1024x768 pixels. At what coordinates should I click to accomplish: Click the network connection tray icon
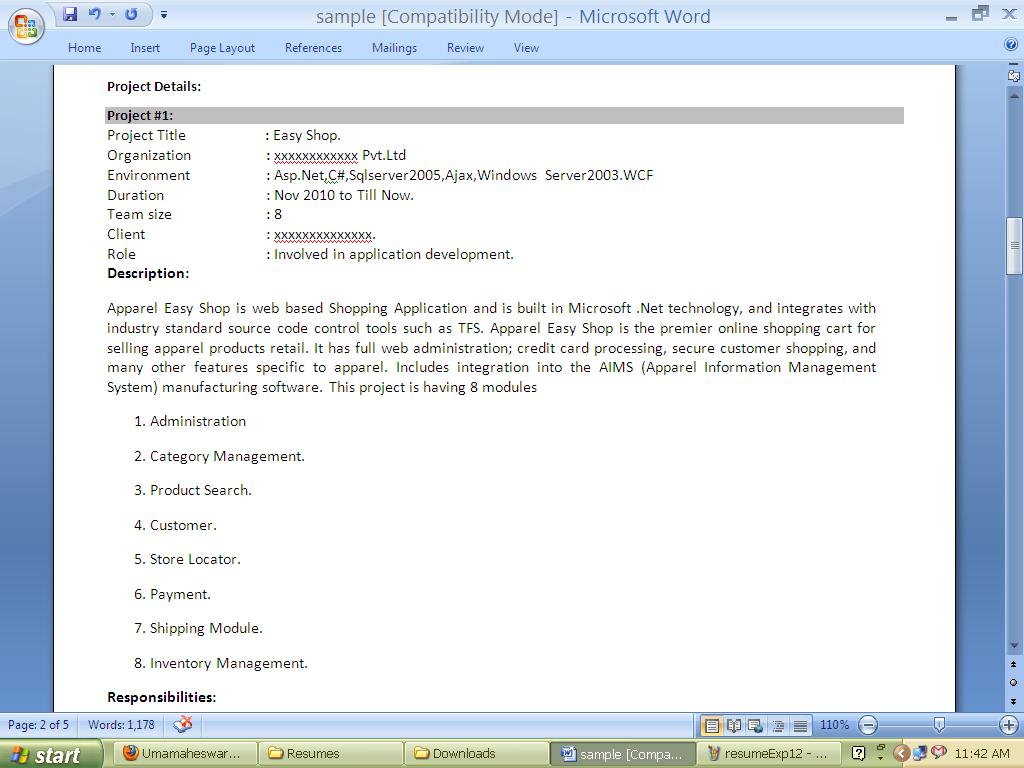[x=920, y=754]
